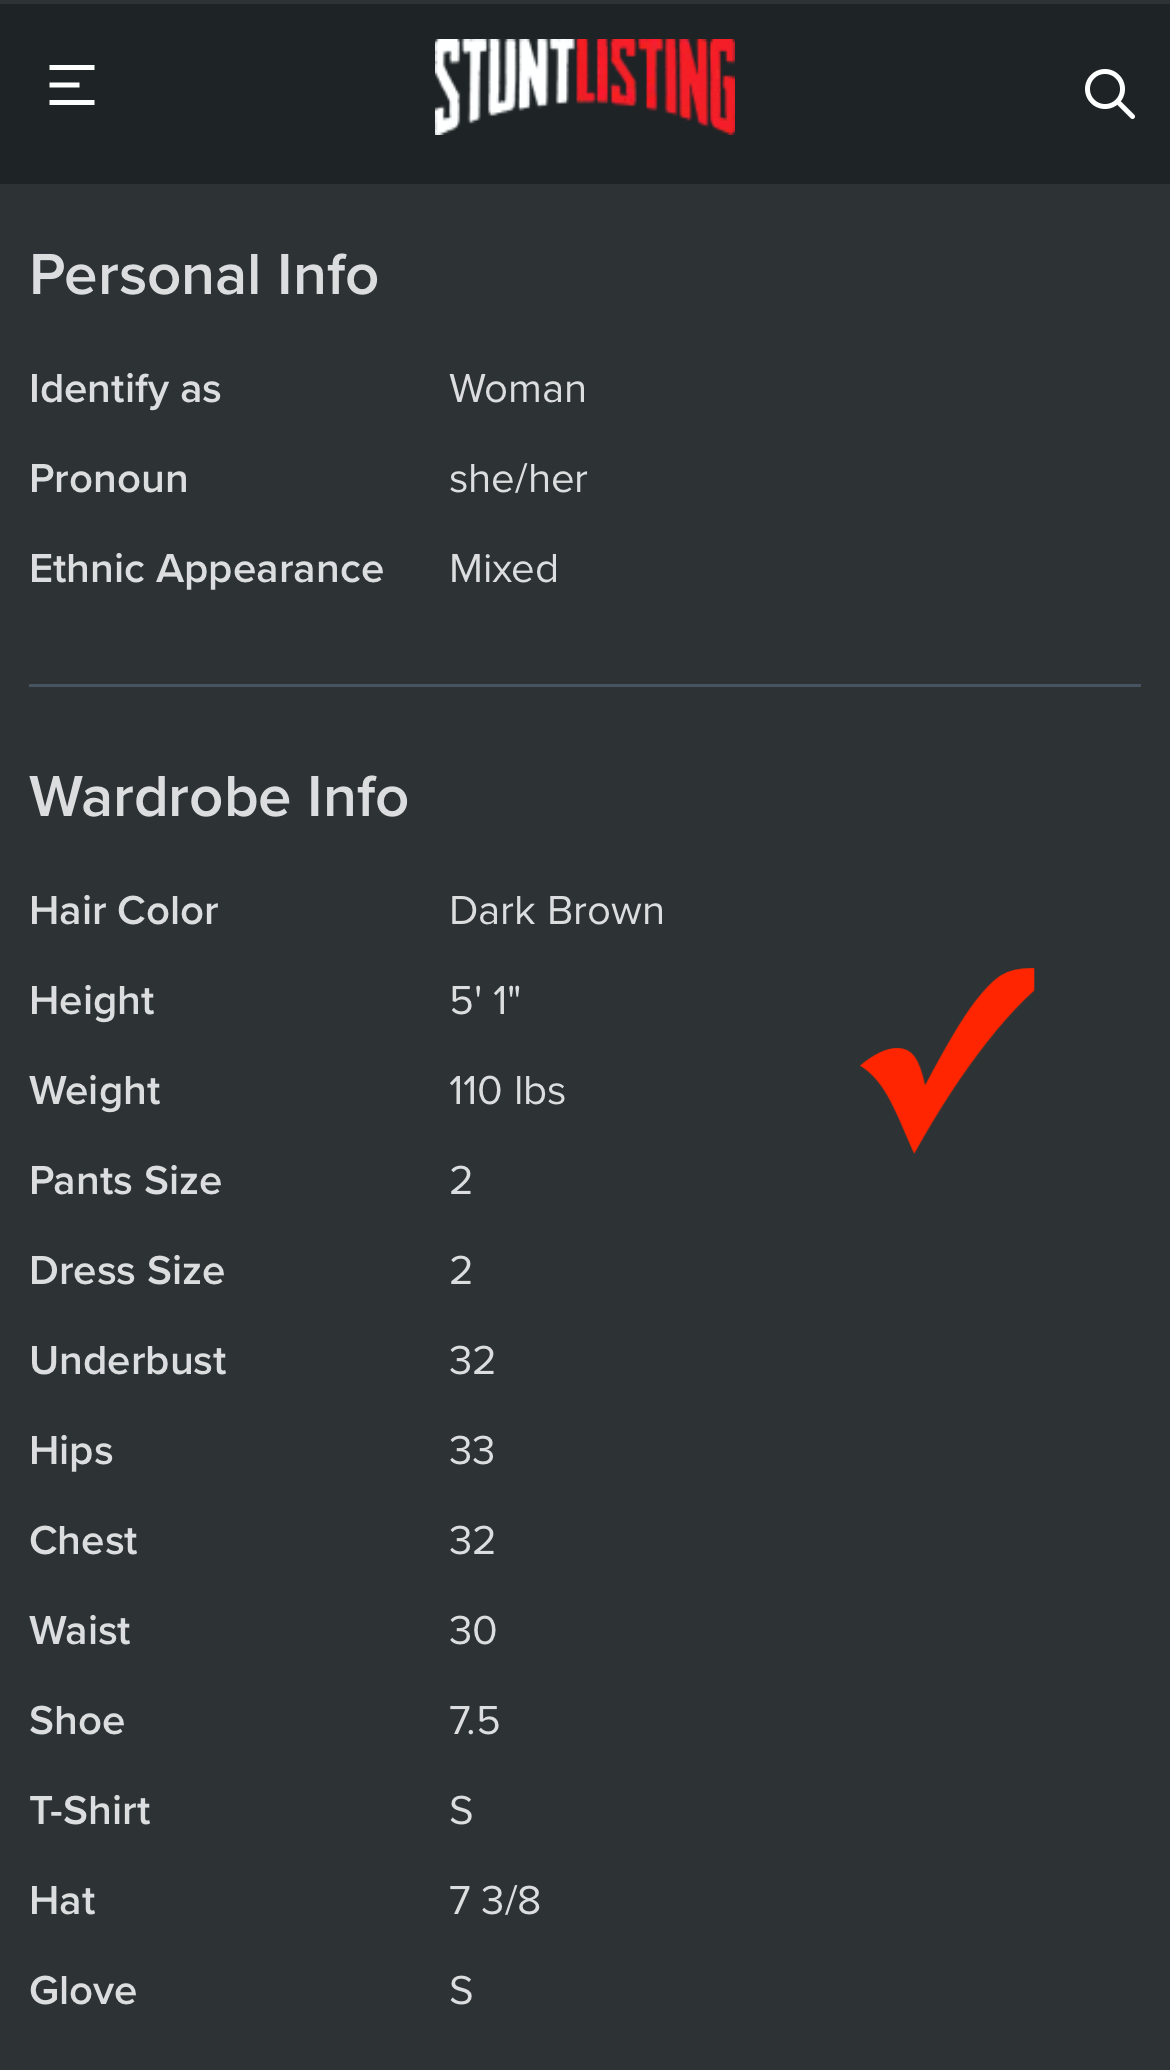
Task: Select the Wardrobe Info heading
Action: click(219, 797)
